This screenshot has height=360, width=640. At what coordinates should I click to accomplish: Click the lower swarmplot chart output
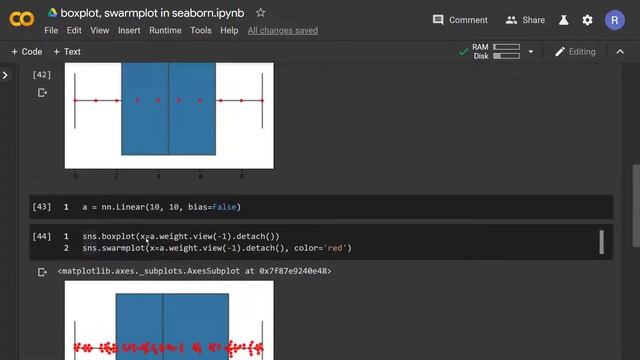pos(169,320)
